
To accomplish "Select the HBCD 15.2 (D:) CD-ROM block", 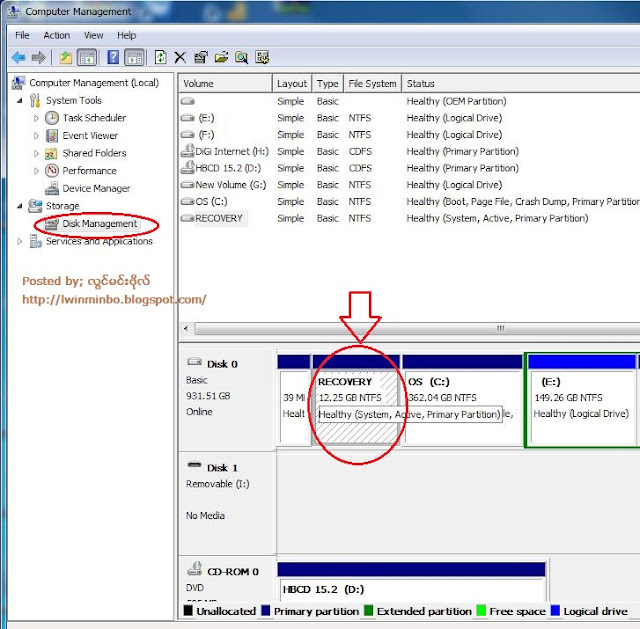I will [x=411, y=583].
